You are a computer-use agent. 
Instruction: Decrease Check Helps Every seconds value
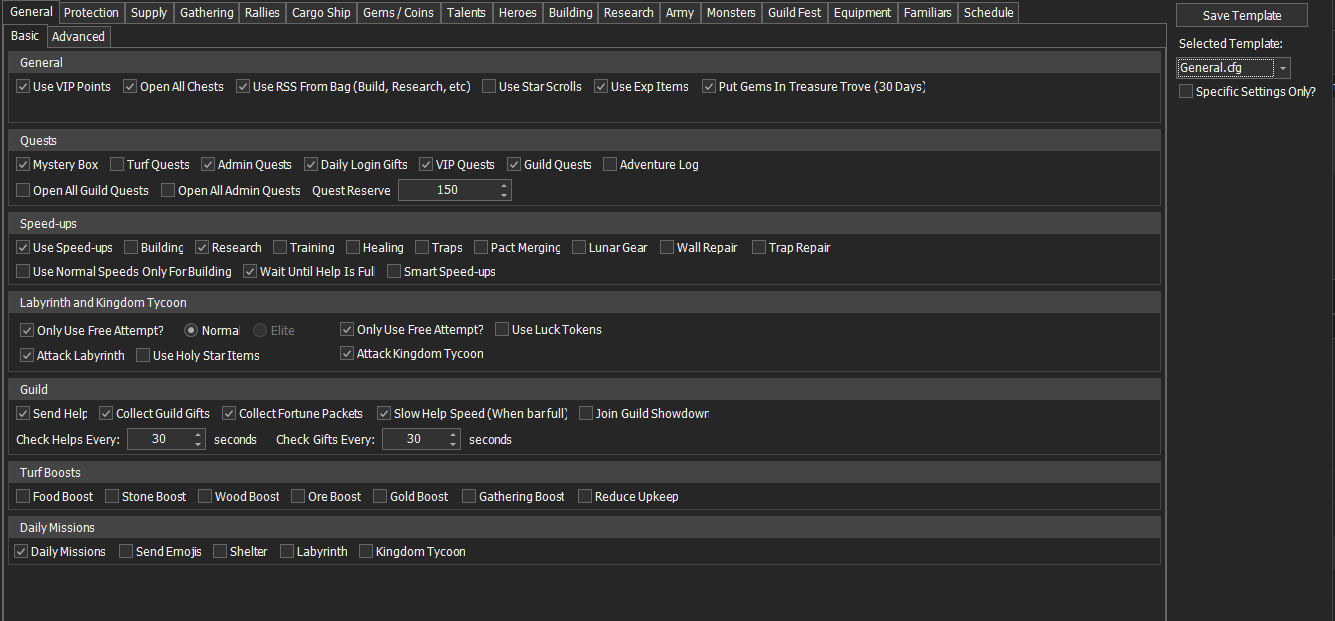click(x=197, y=444)
